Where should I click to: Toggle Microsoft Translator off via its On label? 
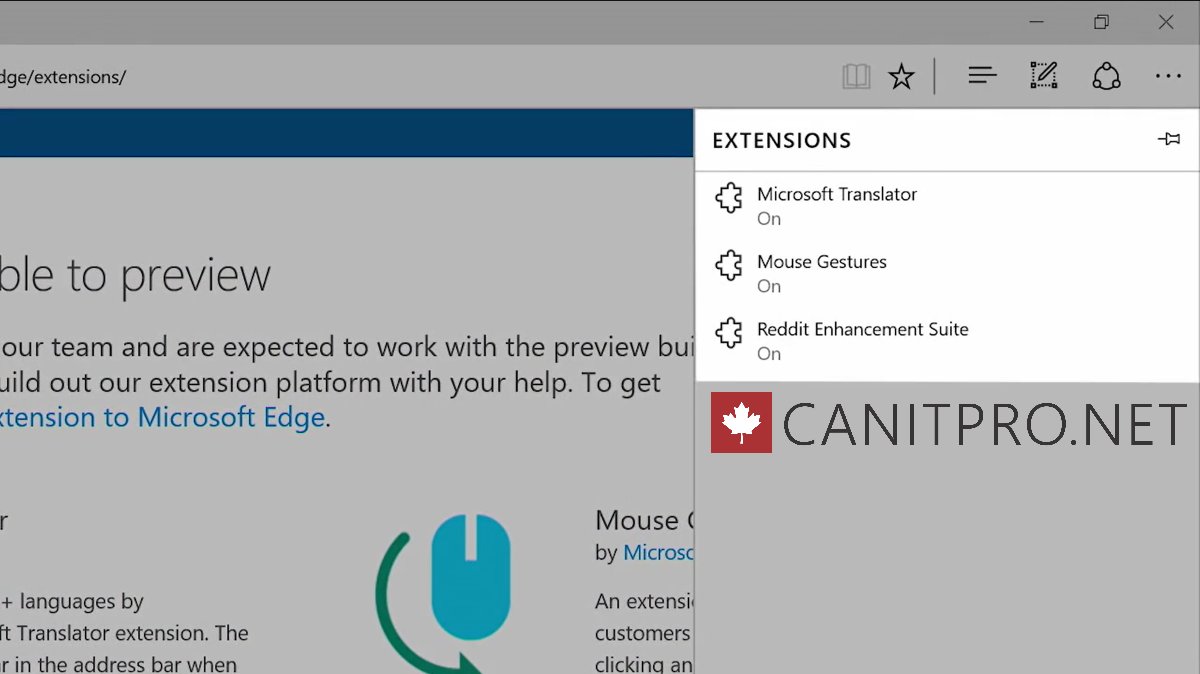(x=769, y=218)
